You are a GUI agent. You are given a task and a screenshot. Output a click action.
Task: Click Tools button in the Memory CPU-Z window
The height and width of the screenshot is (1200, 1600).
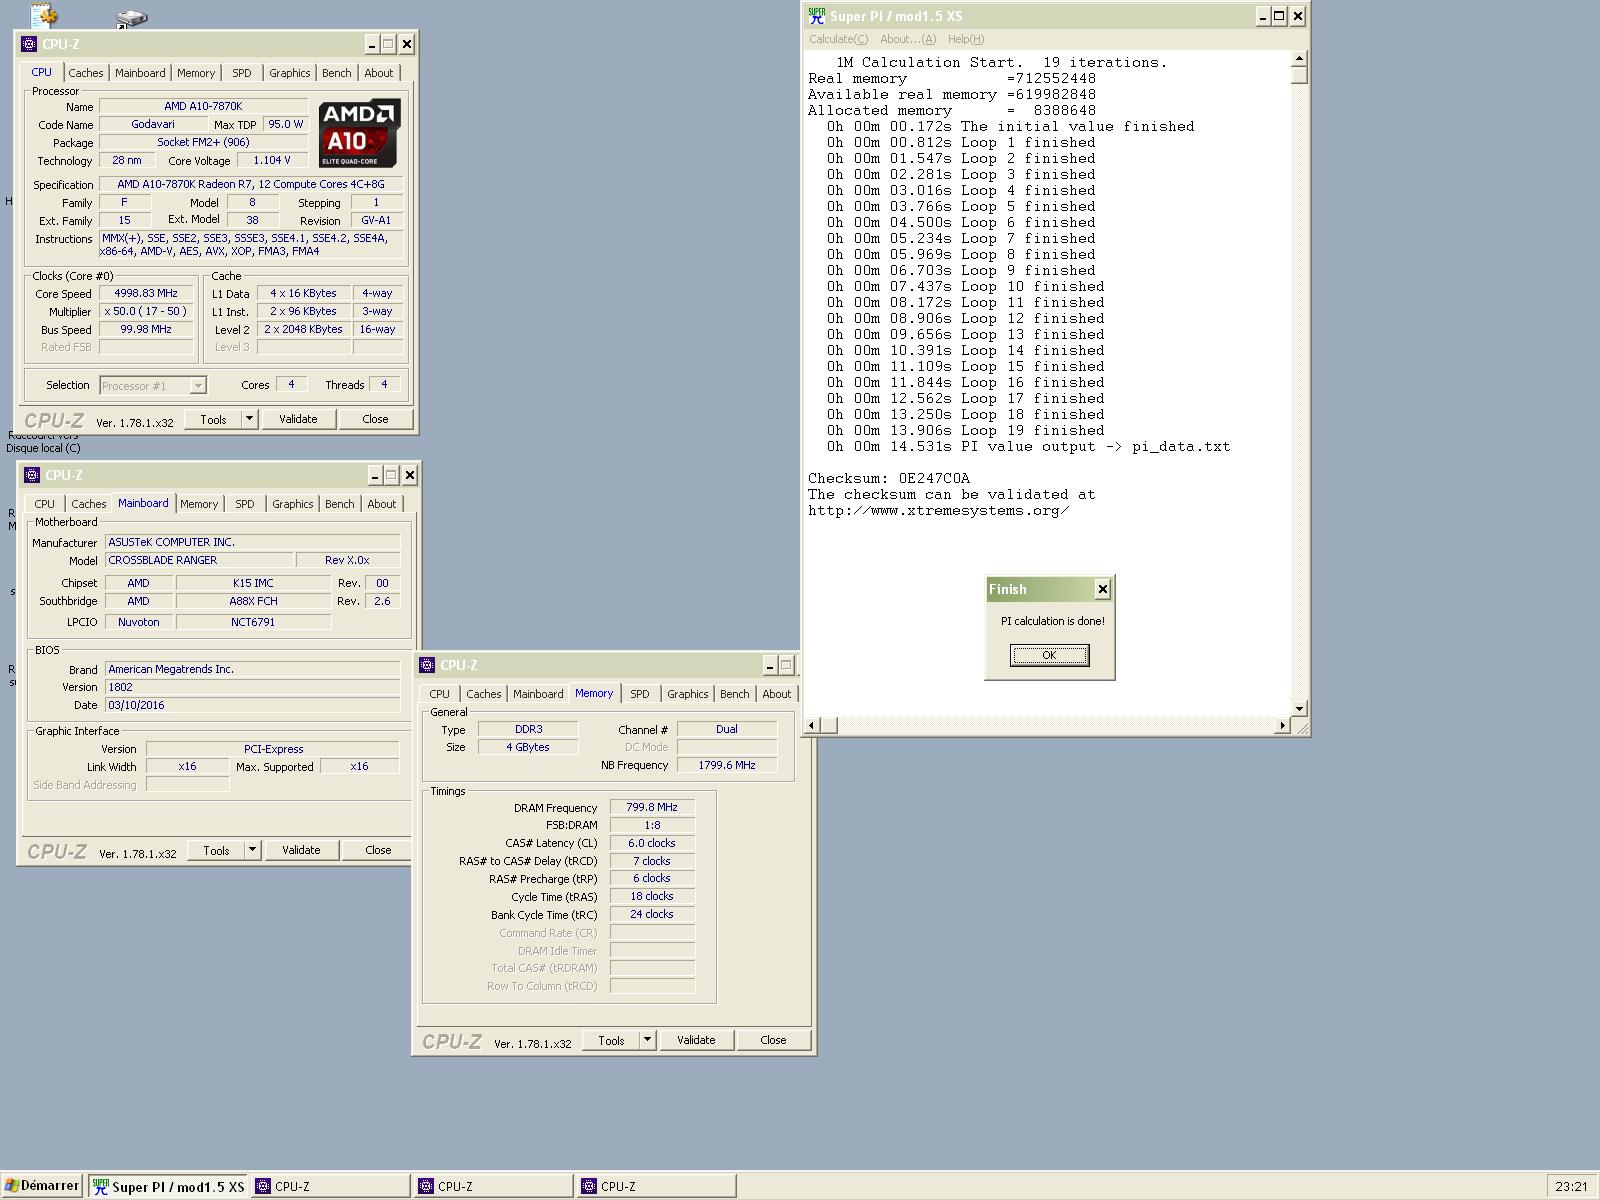tap(611, 1040)
